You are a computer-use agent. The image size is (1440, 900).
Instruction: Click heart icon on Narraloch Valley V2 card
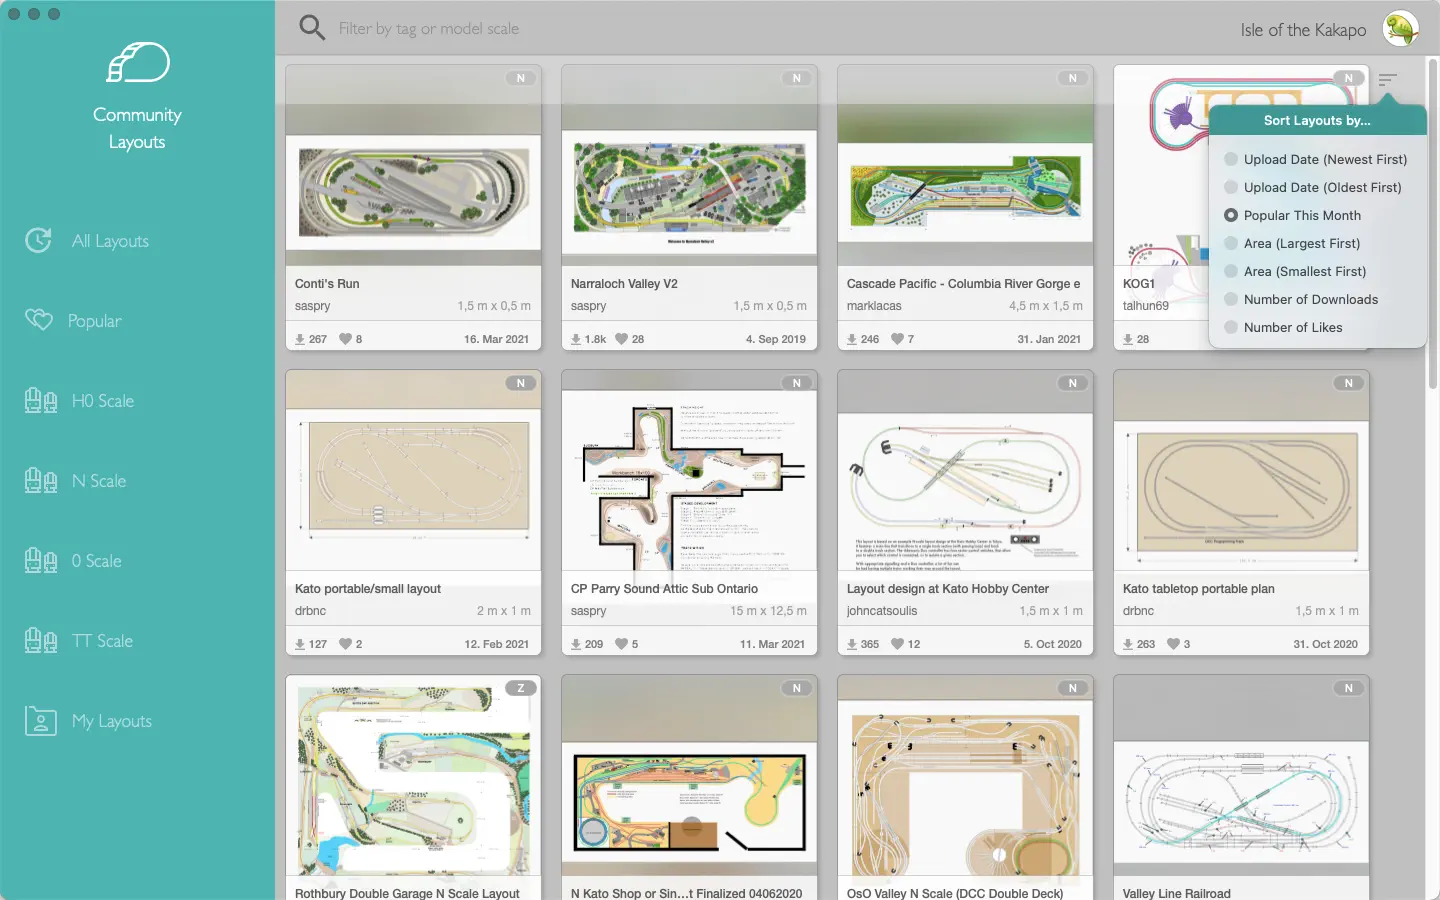tap(621, 339)
